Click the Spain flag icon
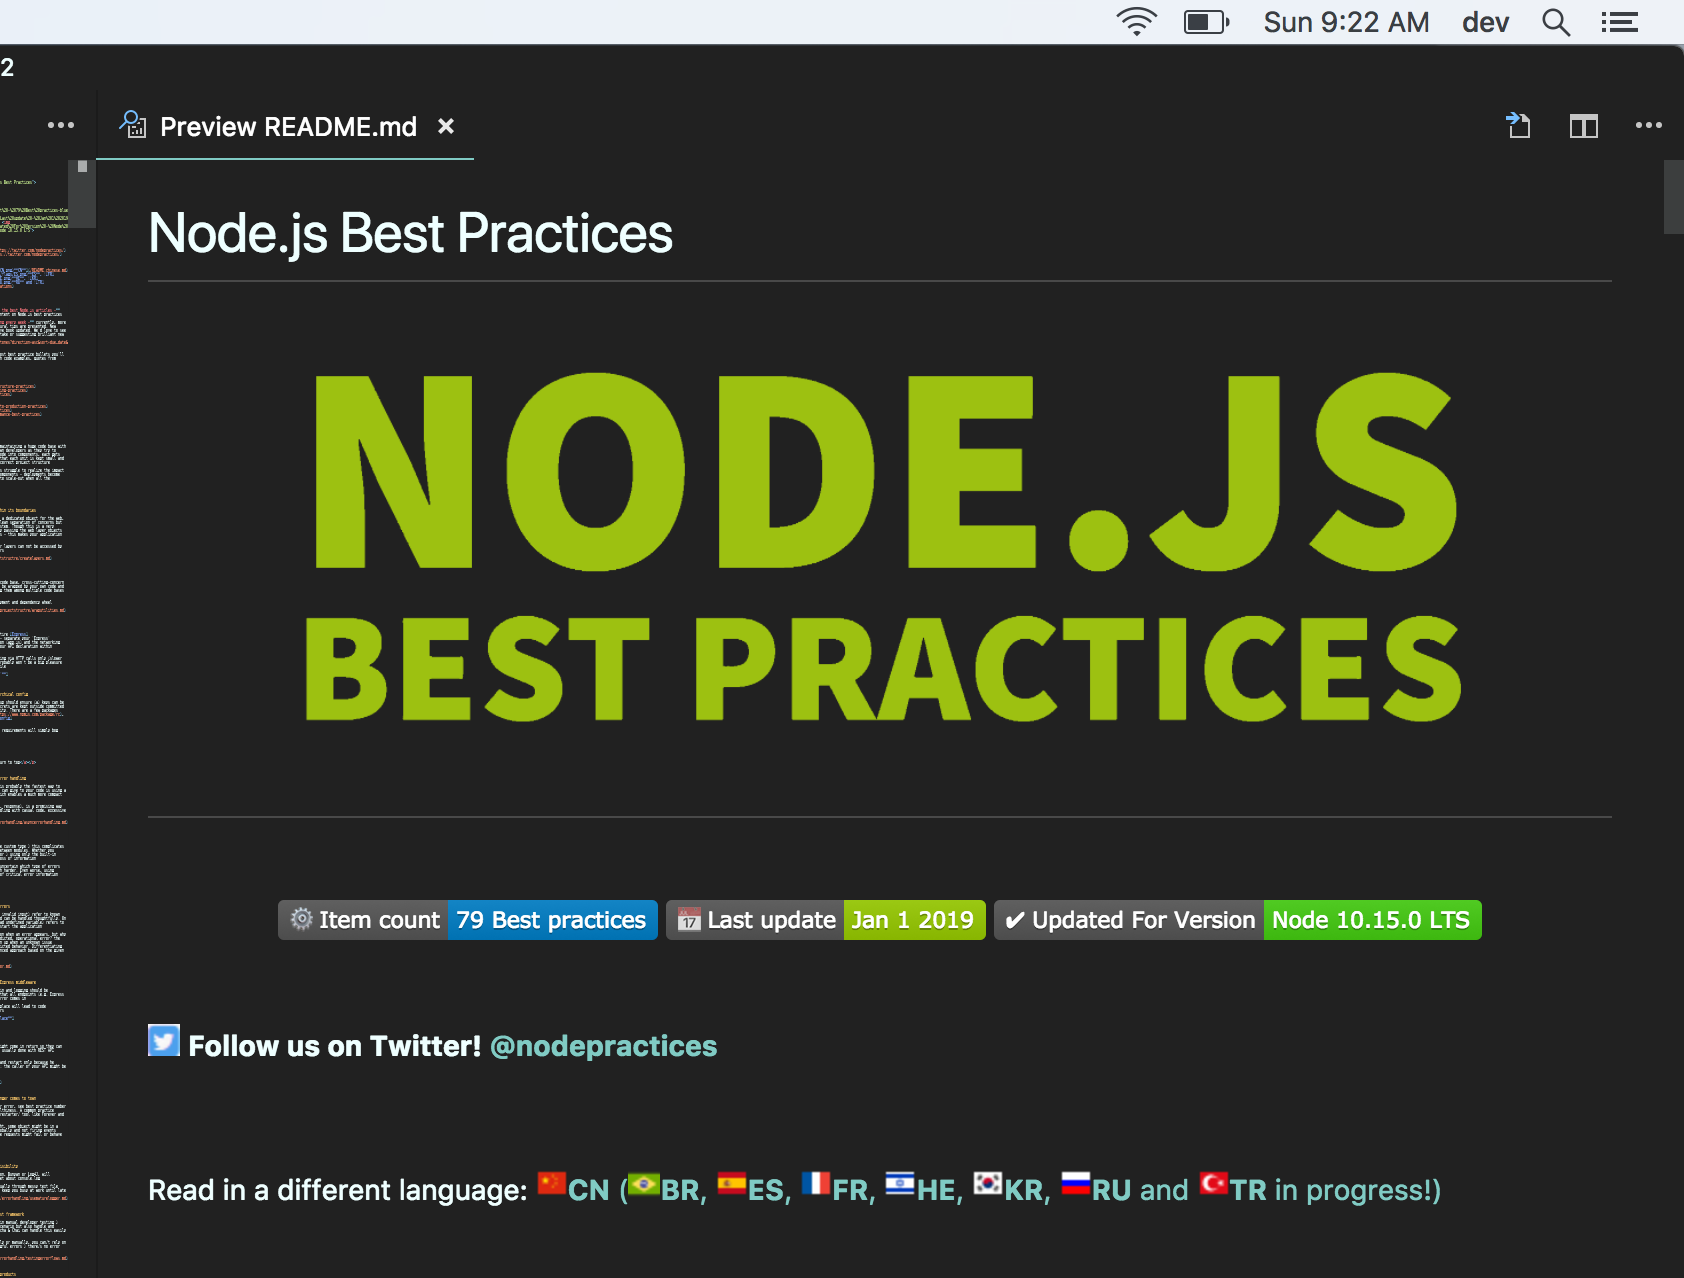The height and width of the screenshot is (1278, 1684). (732, 1183)
